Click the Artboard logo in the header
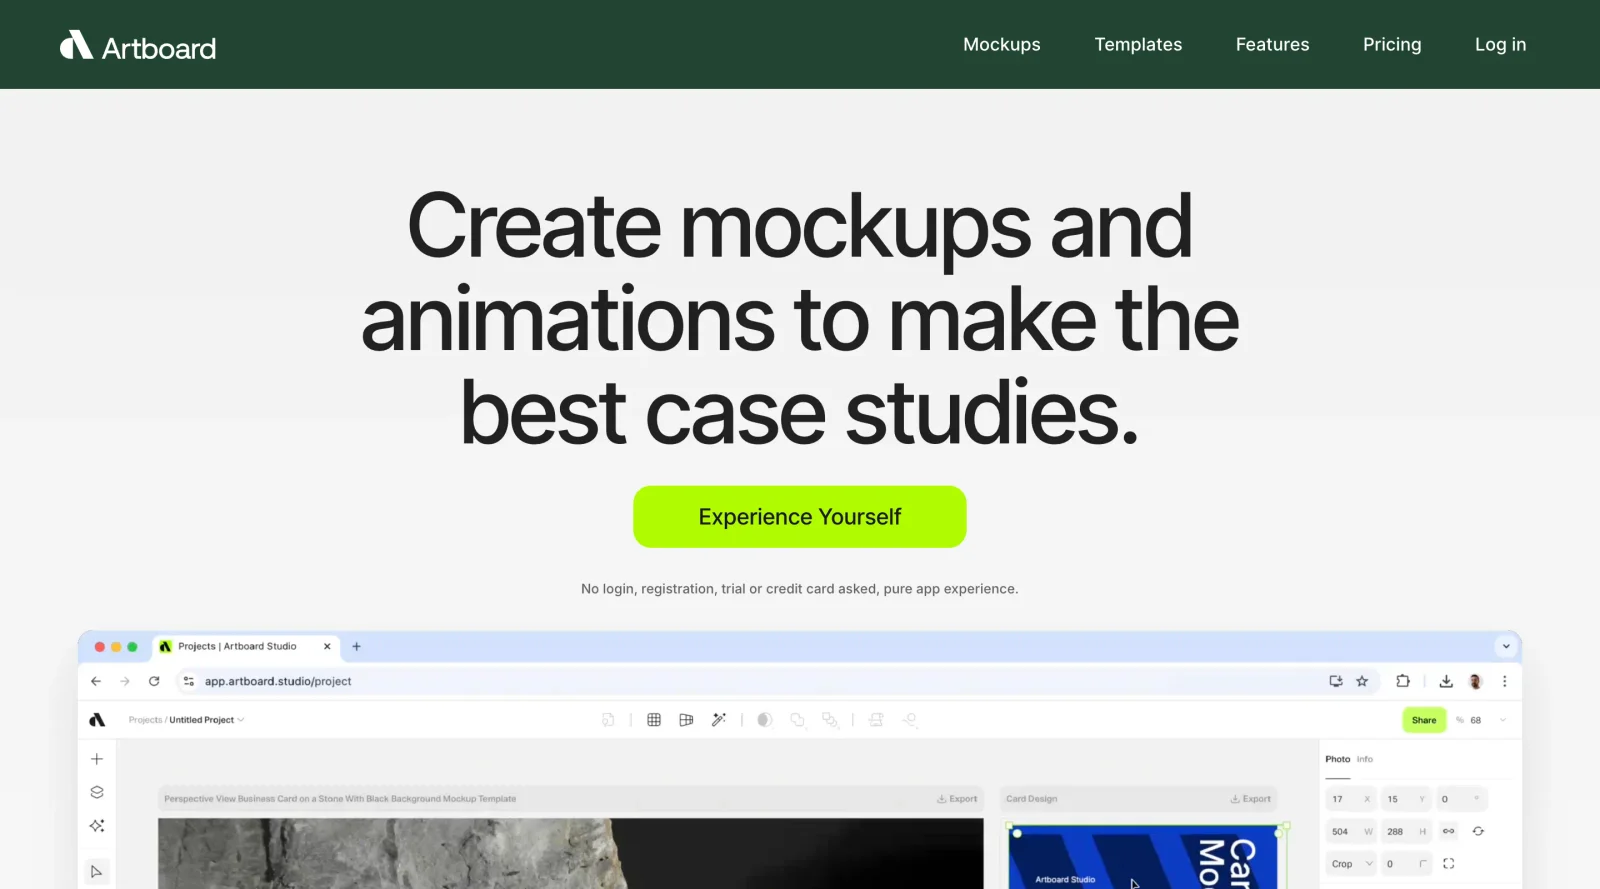Image resolution: width=1600 pixels, height=889 pixels. [138, 46]
